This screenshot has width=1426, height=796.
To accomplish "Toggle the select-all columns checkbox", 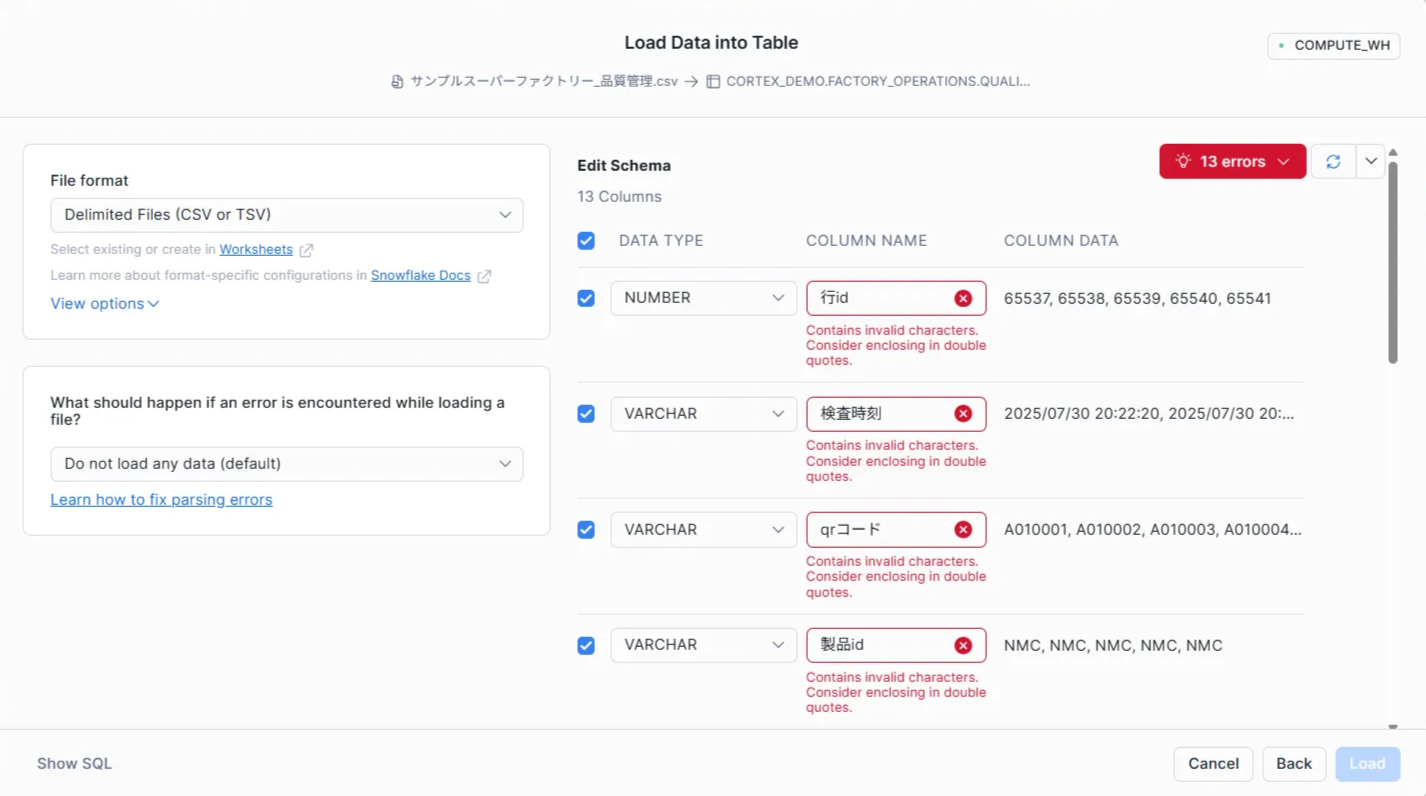I will point(586,241).
